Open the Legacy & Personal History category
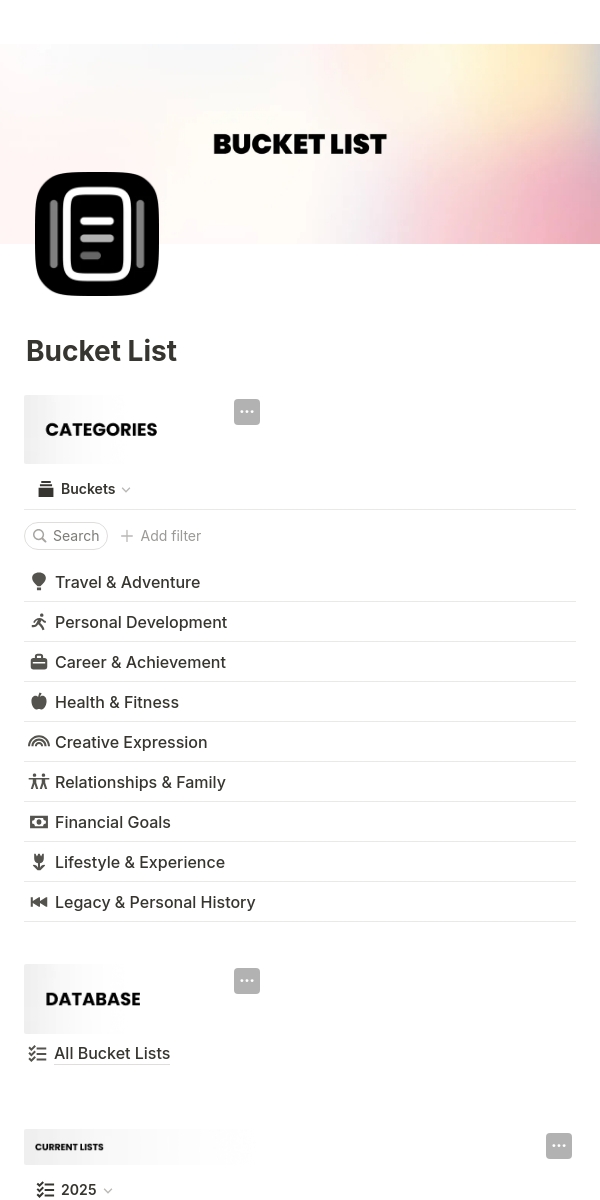 coord(155,902)
